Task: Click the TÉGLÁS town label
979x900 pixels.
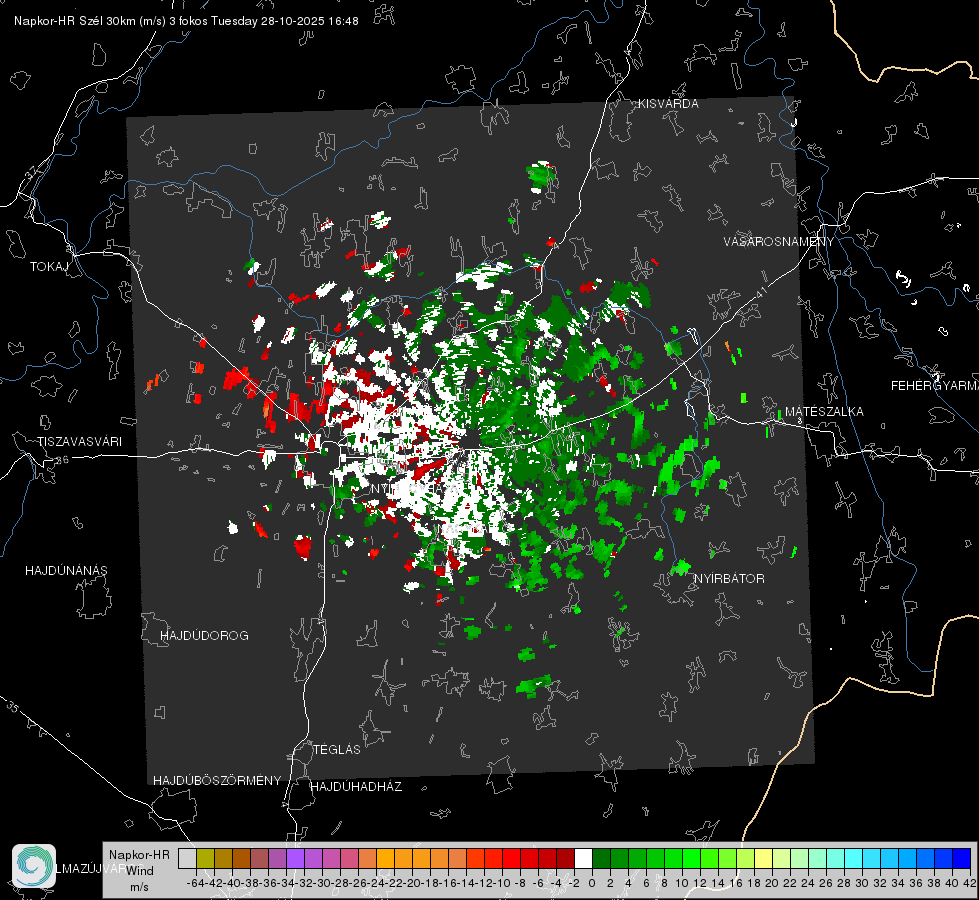Action: [337, 749]
